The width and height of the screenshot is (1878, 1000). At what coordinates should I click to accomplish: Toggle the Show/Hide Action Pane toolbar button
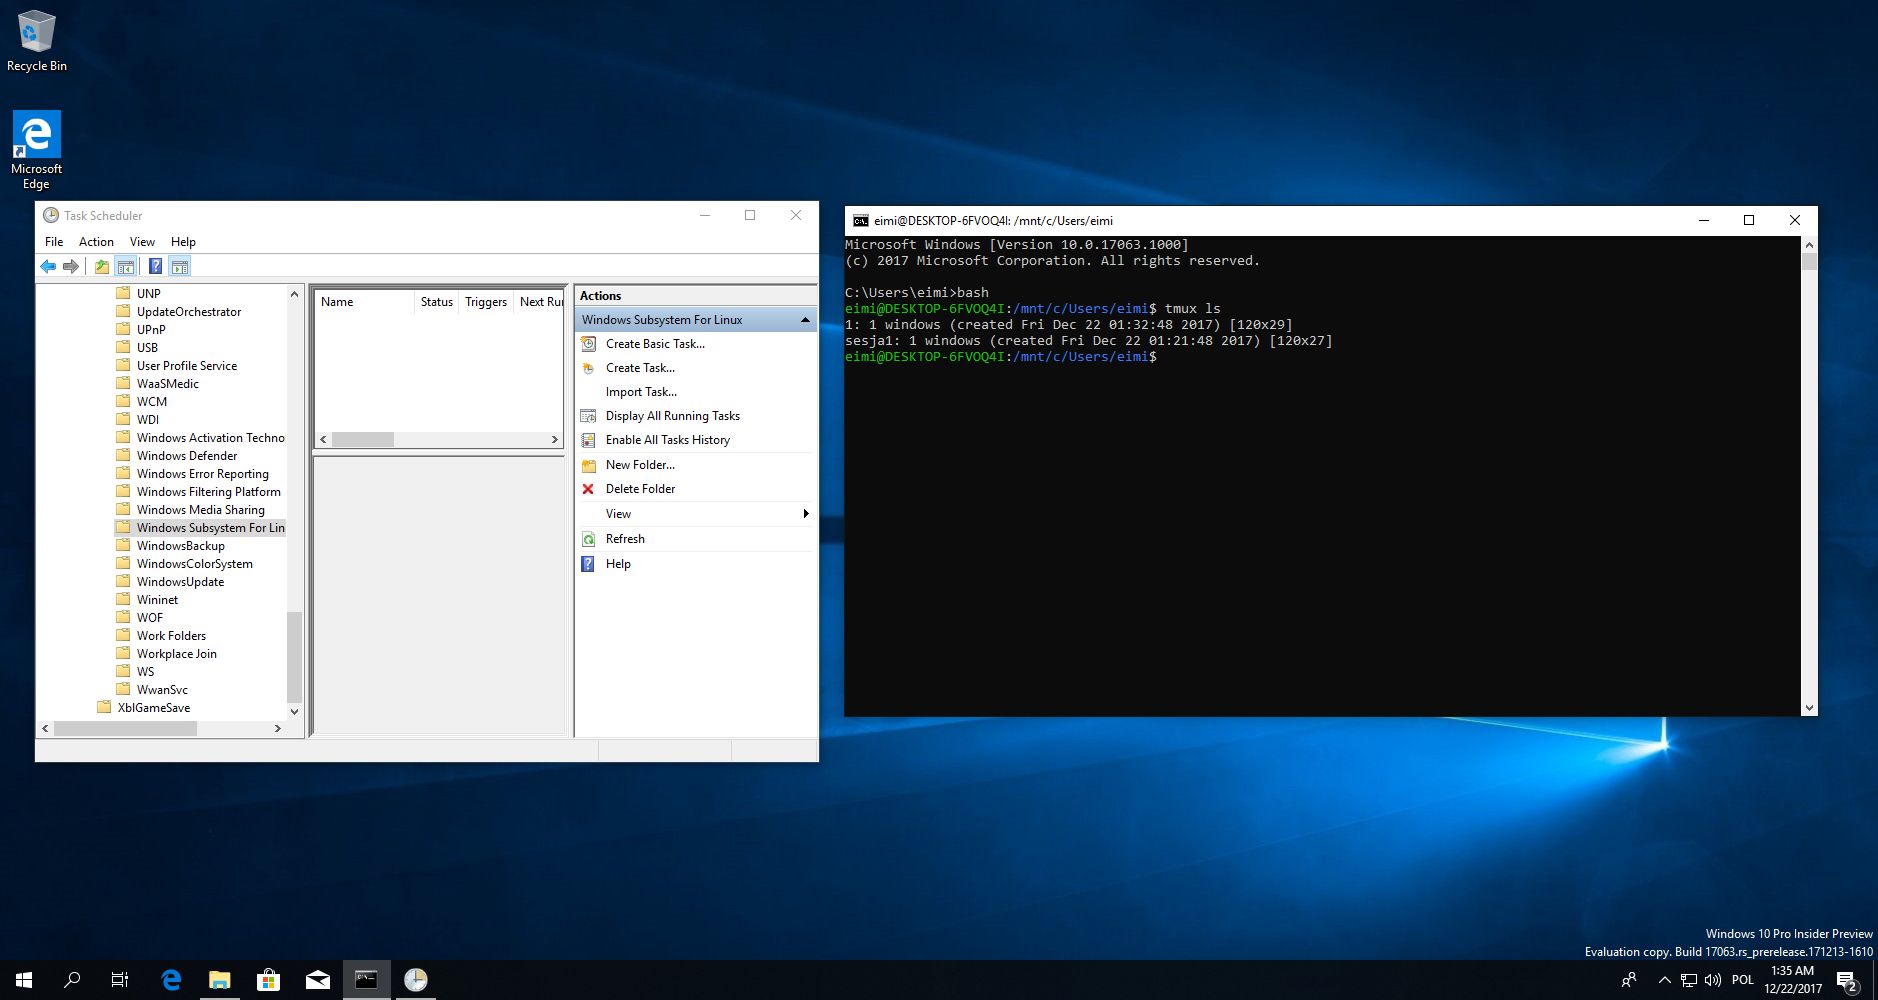tap(180, 266)
